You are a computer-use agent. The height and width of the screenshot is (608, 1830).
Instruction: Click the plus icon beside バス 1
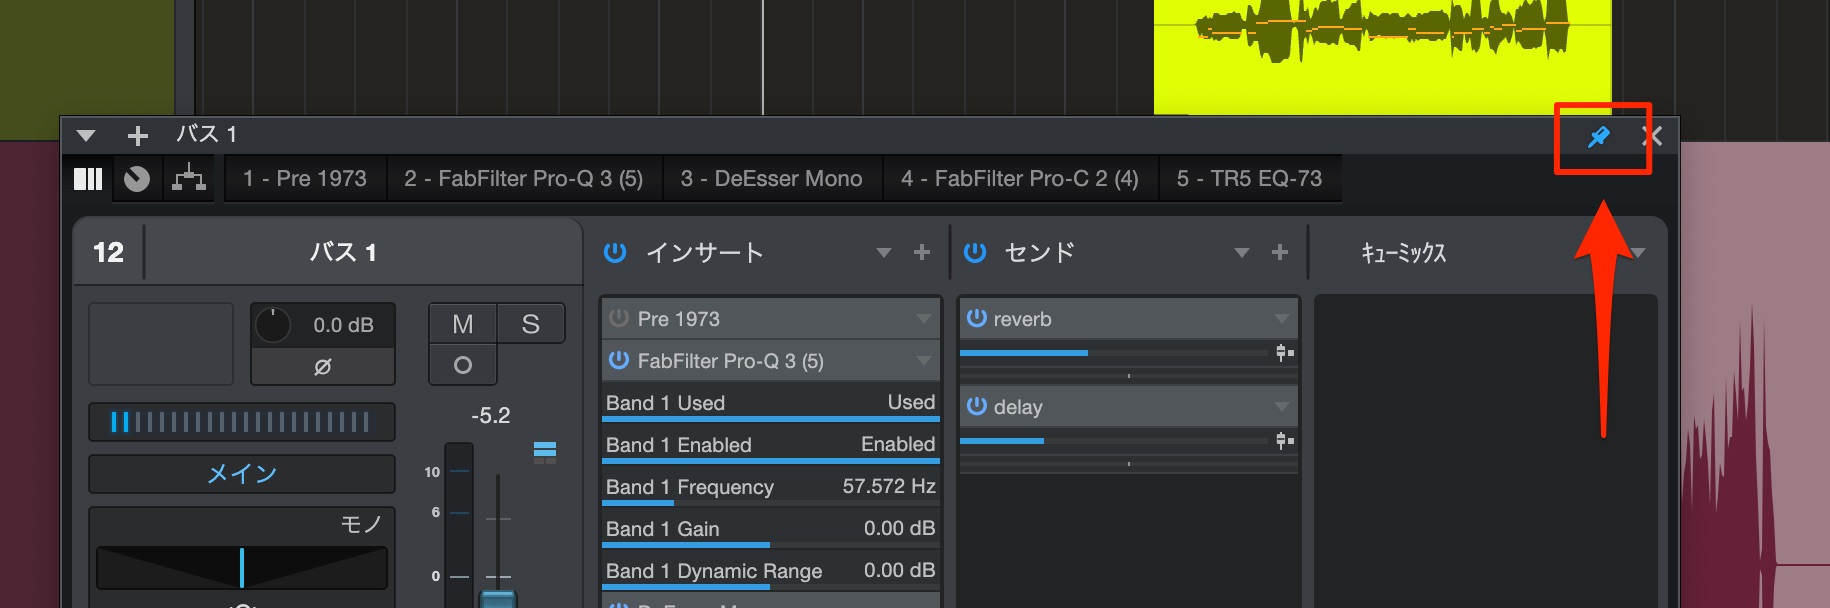click(x=138, y=135)
